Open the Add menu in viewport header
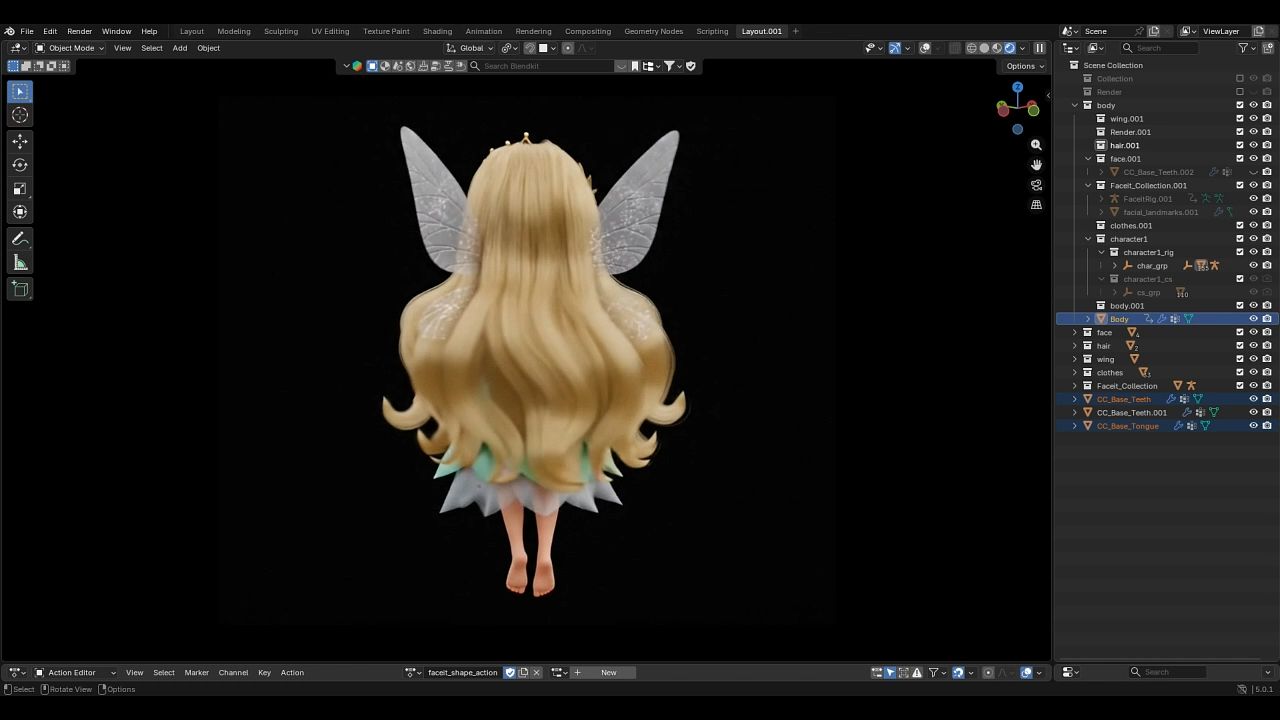This screenshot has height=720, width=1280. tap(180, 48)
